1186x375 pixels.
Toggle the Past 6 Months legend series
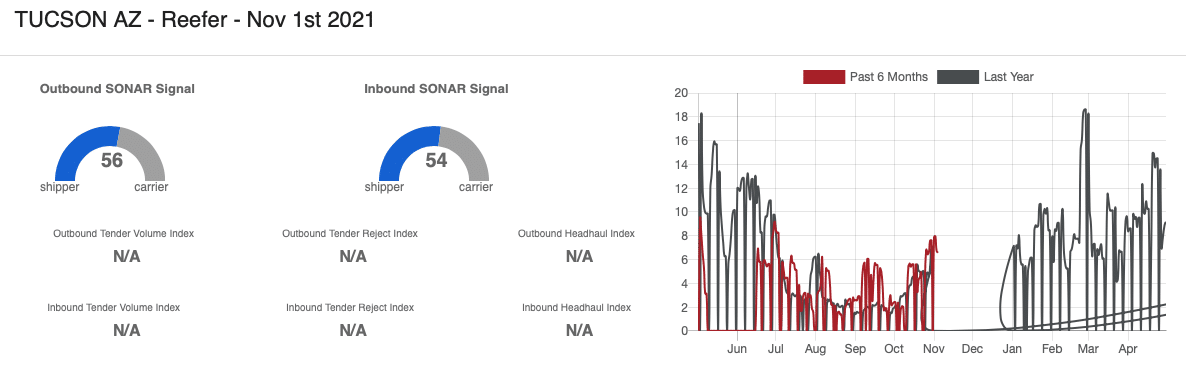[865, 76]
